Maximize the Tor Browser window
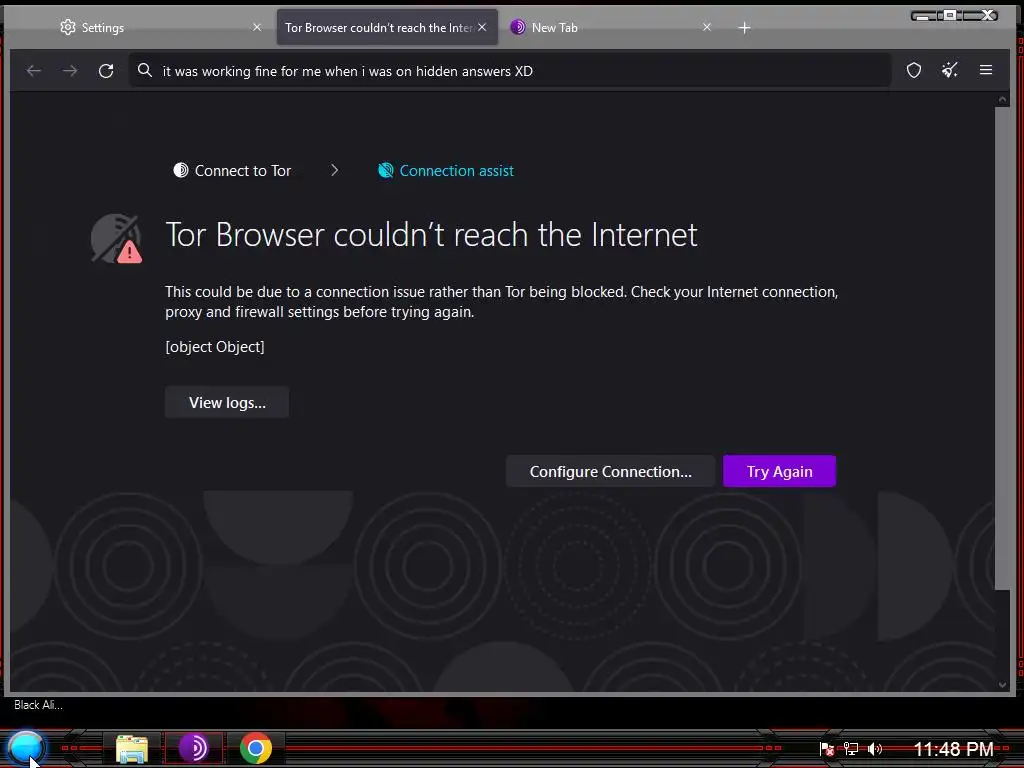The width and height of the screenshot is (1024, 768). [x=951, y=16]
